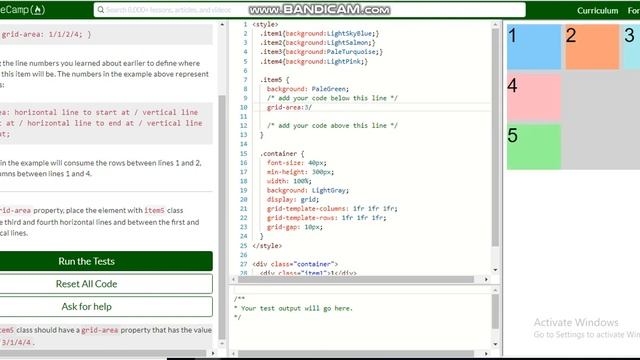Click the display: grid line

coord(293,200)
